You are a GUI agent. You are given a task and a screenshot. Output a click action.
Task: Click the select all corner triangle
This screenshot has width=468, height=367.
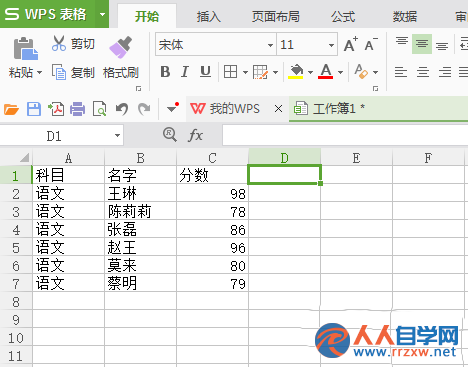(x=24, y=157)
